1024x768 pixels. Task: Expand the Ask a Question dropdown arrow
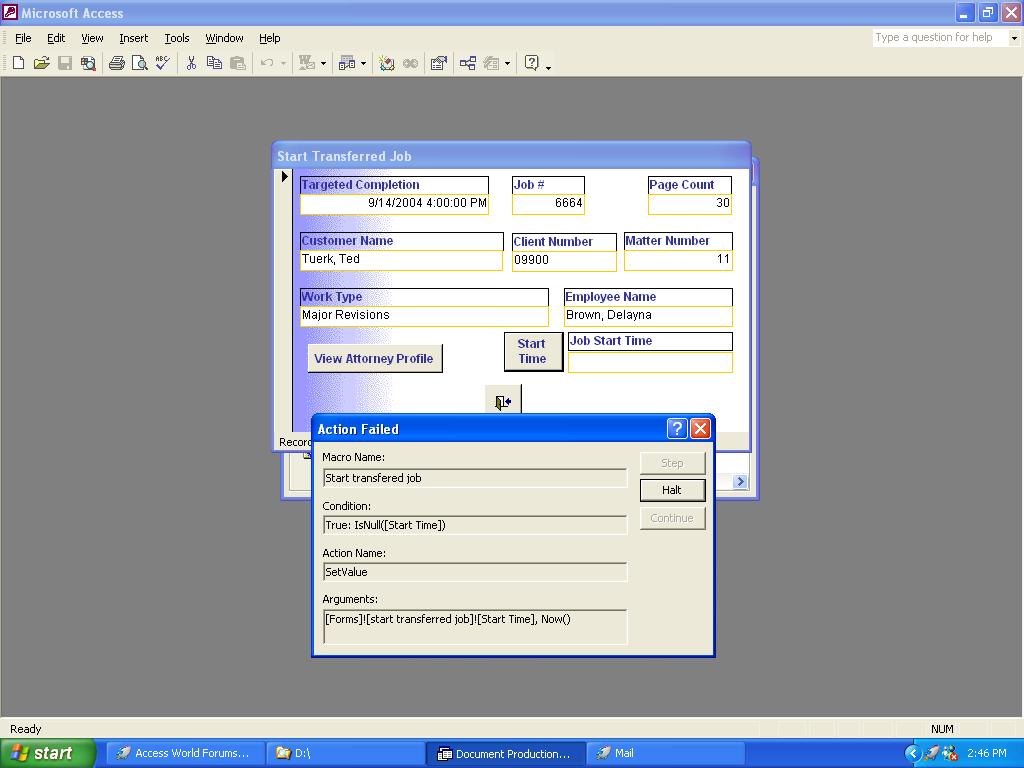(1014, 38)
